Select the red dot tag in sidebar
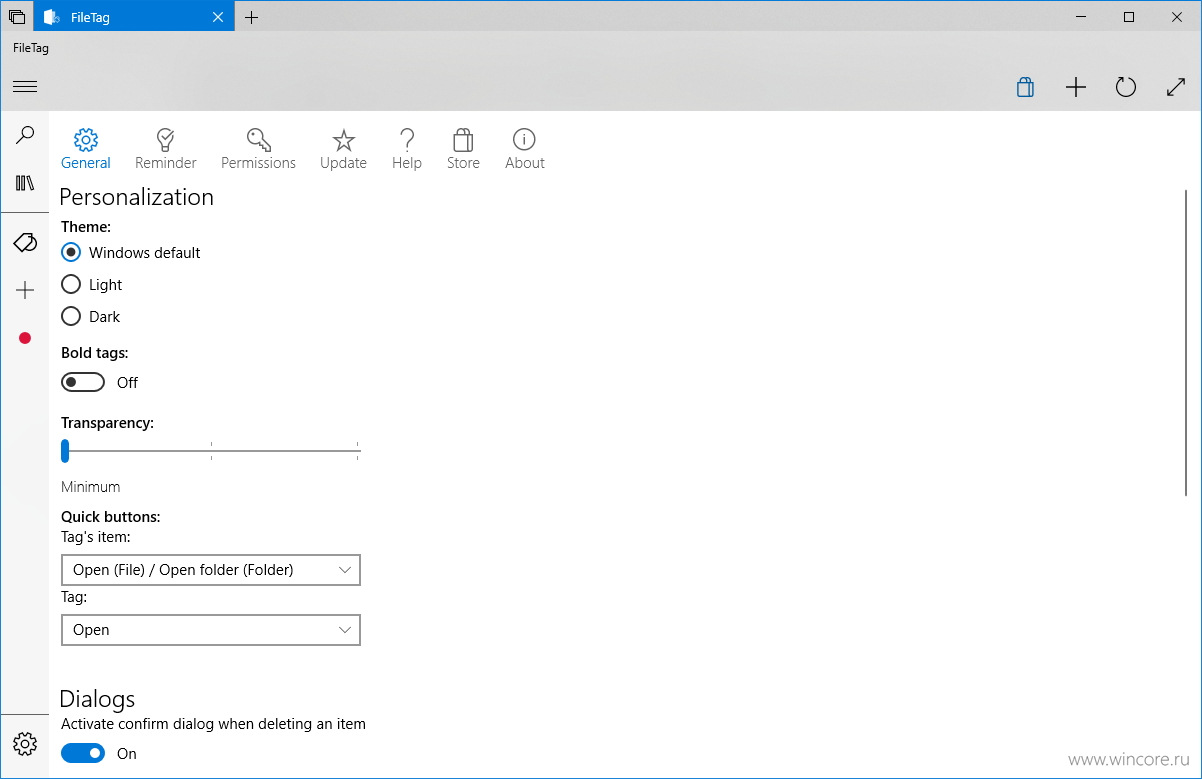 (25, 338)
